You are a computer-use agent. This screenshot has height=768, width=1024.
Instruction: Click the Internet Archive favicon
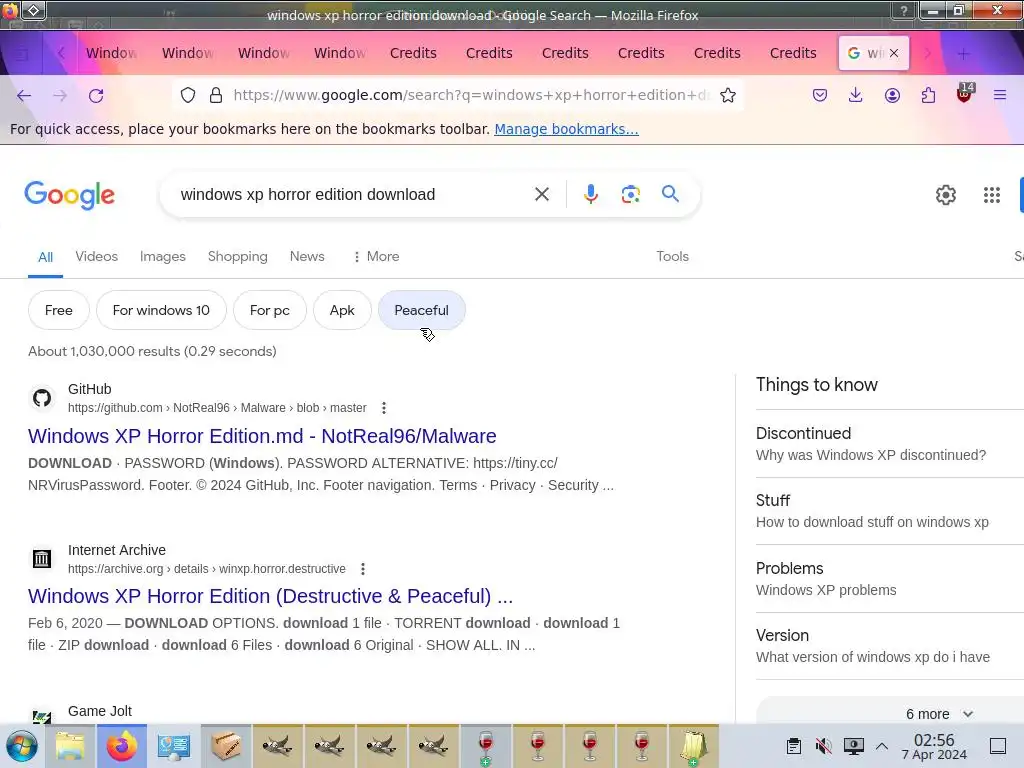[42, 558]
